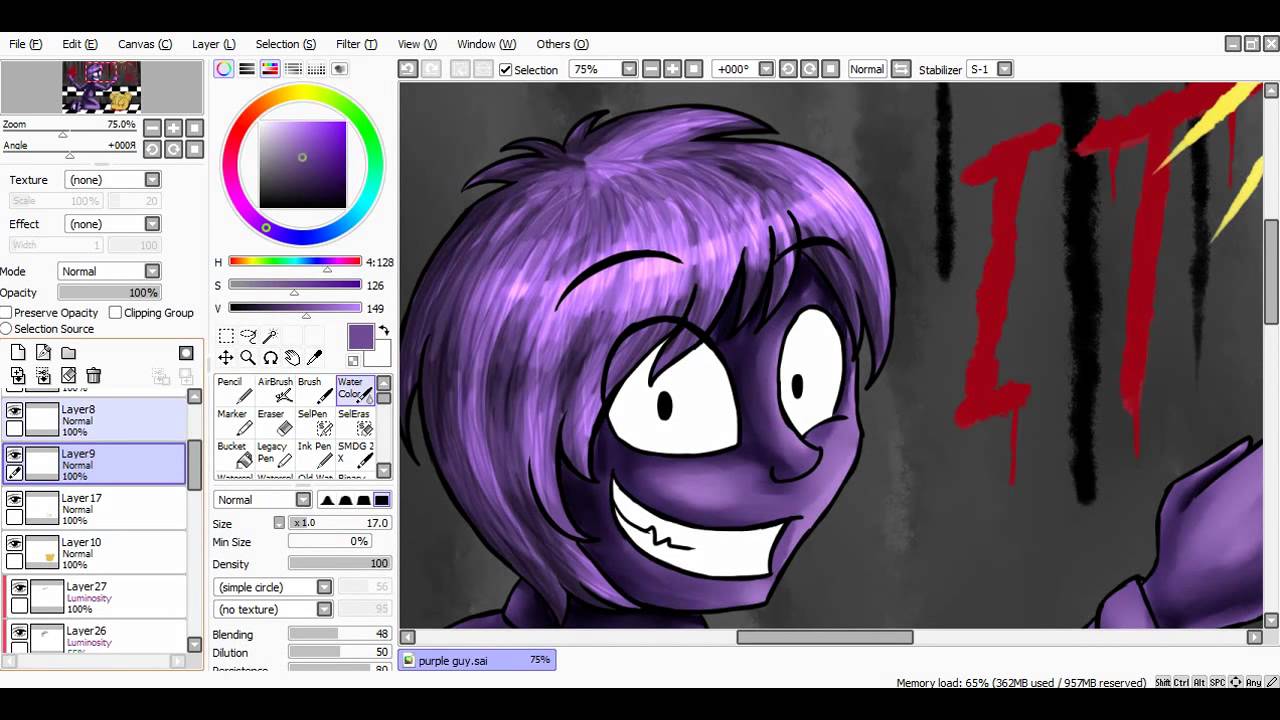Click the undo arrow in the toolbar
1280x720 pixels.
pos(408,69)
